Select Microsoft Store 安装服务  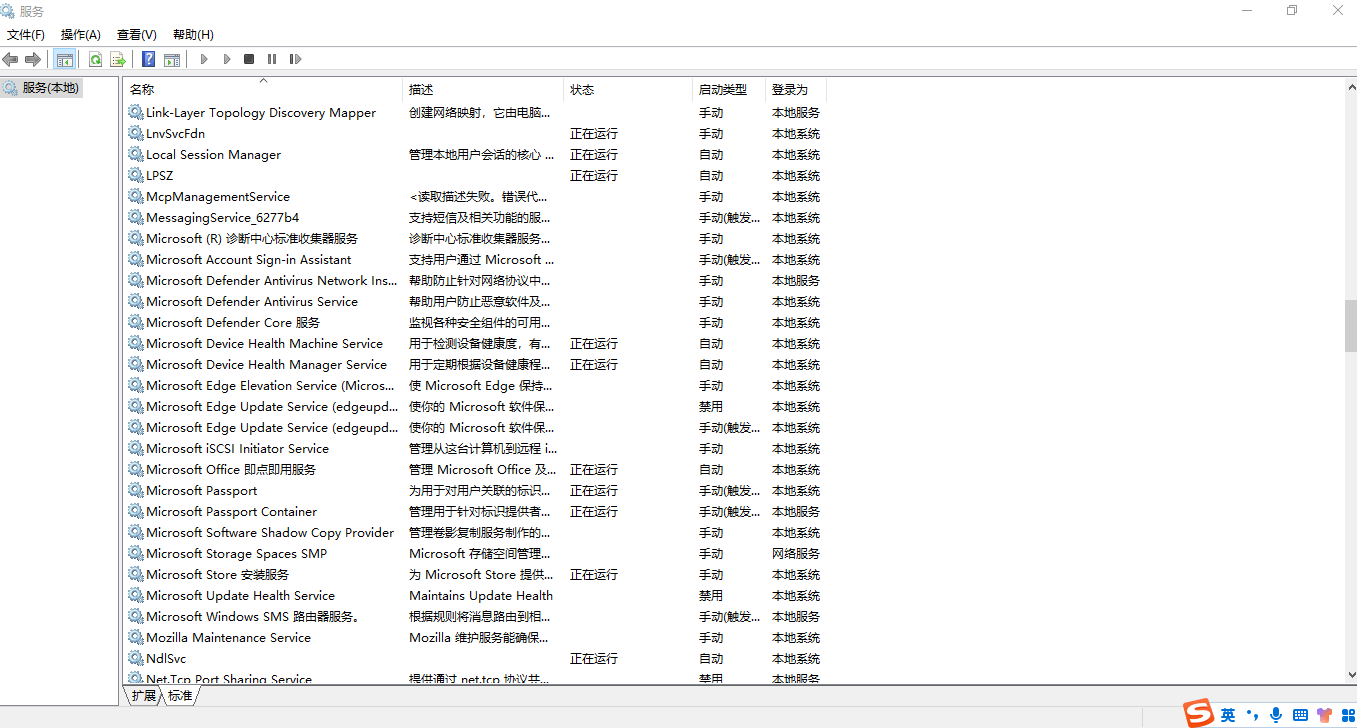pos(218,574)
